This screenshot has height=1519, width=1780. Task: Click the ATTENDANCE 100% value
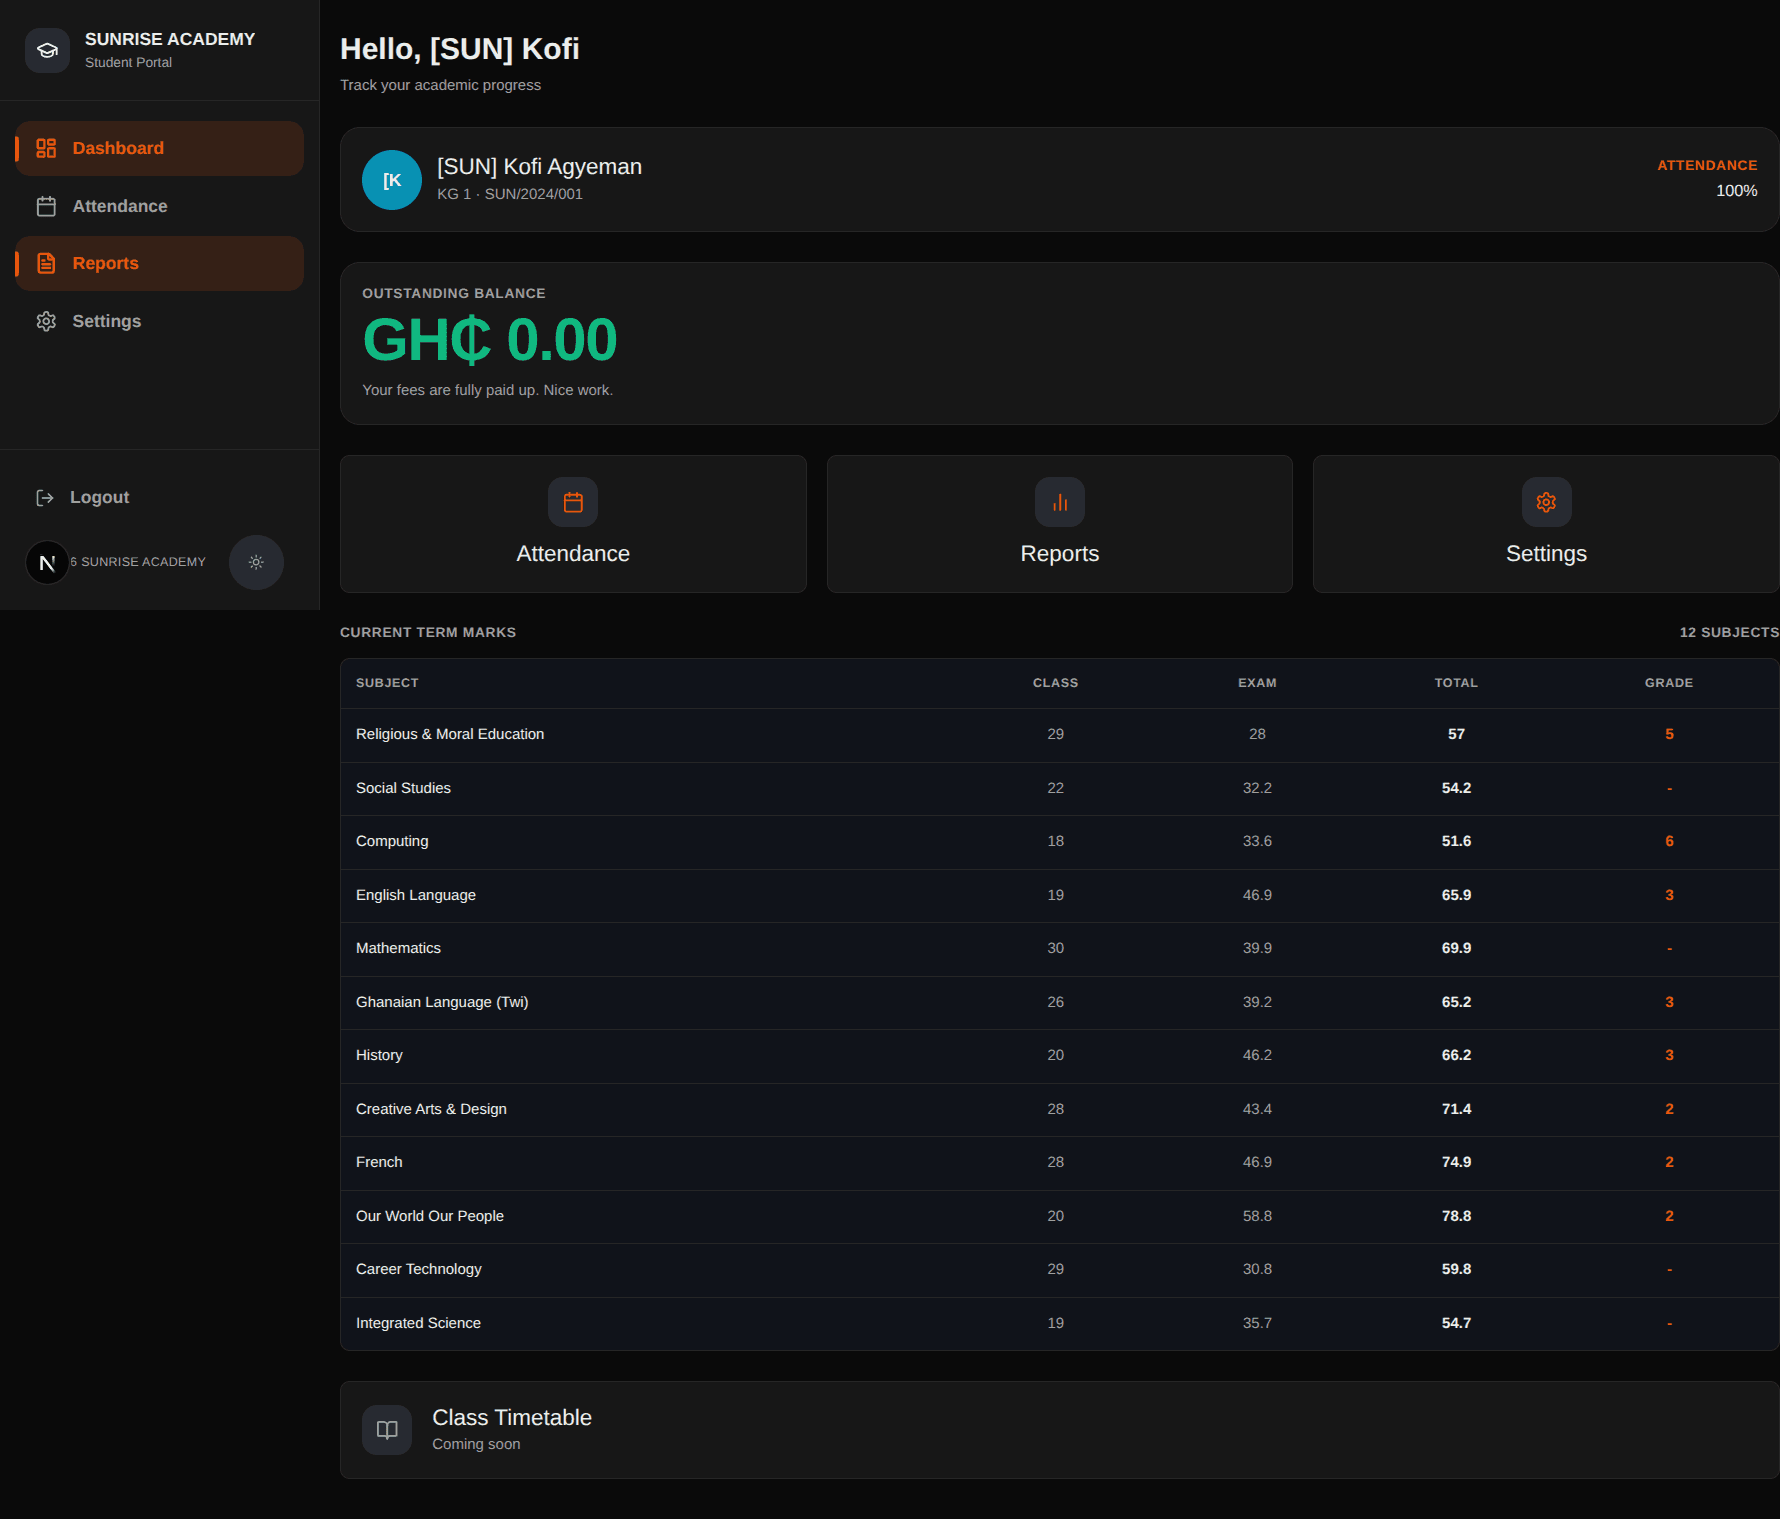coord(1737,191)
